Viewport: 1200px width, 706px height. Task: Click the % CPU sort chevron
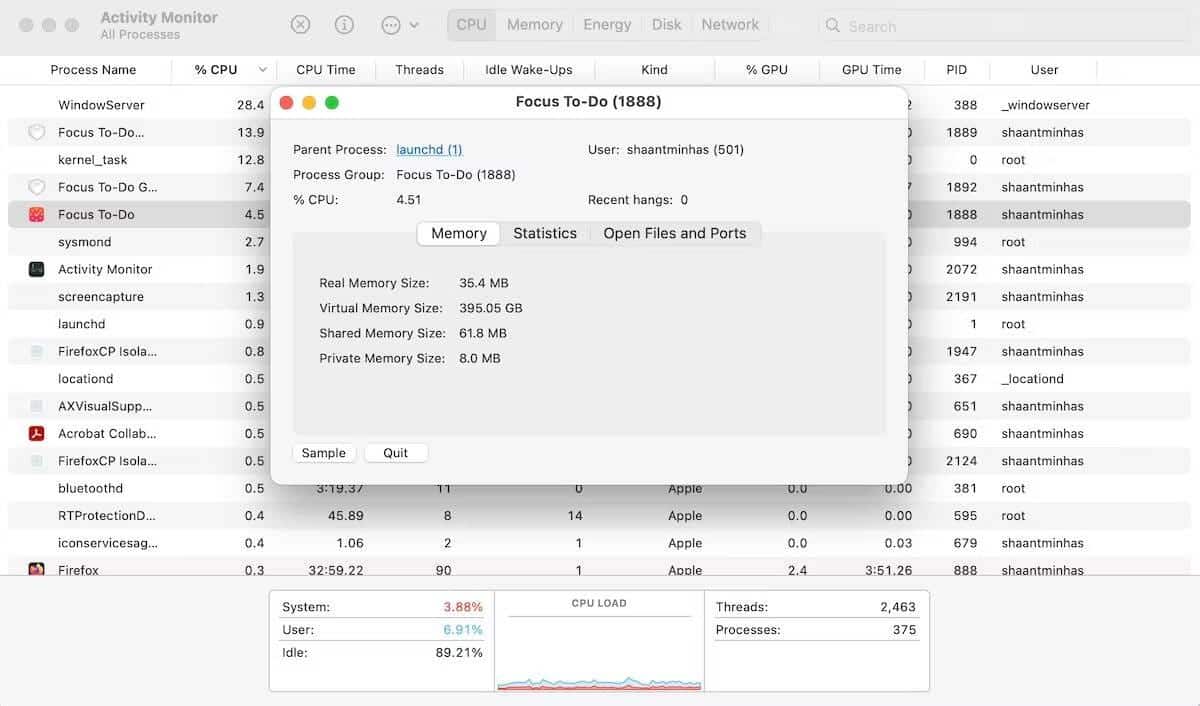tap(262, 69)
